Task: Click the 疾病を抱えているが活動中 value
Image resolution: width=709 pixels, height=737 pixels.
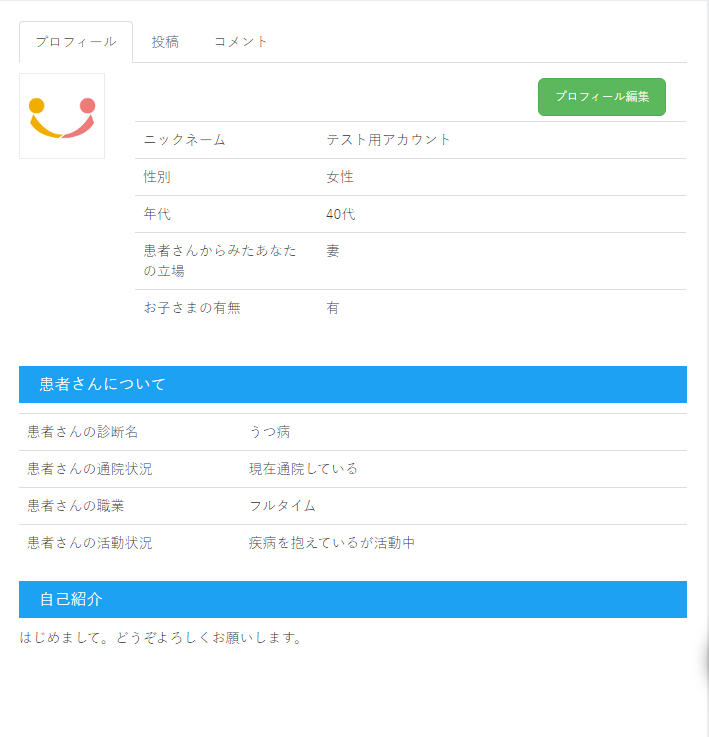Action: (331, 543)
